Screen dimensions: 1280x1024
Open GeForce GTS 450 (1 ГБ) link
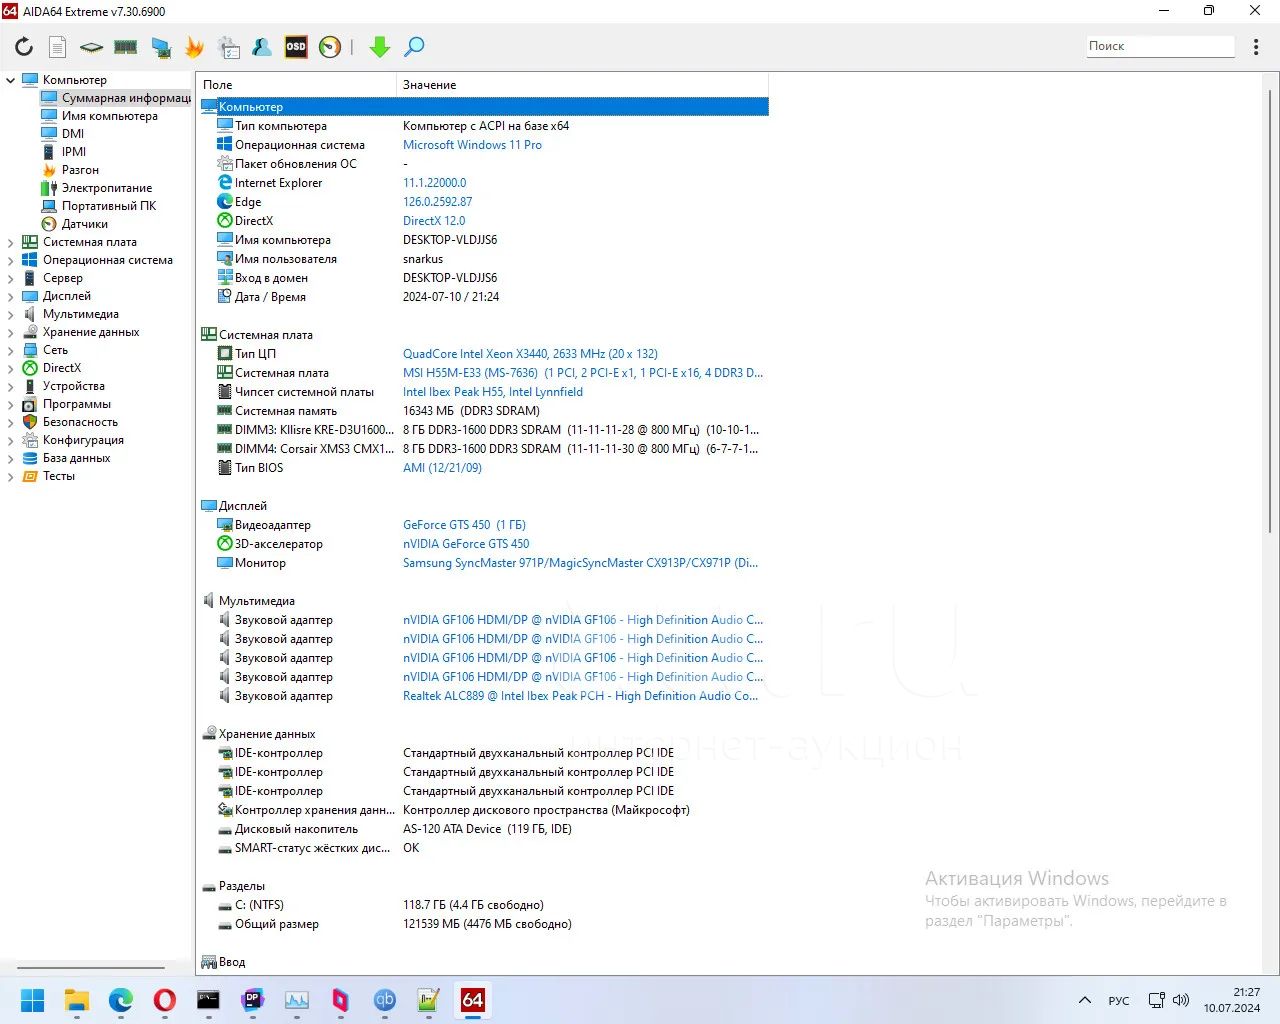coord(464,525)
